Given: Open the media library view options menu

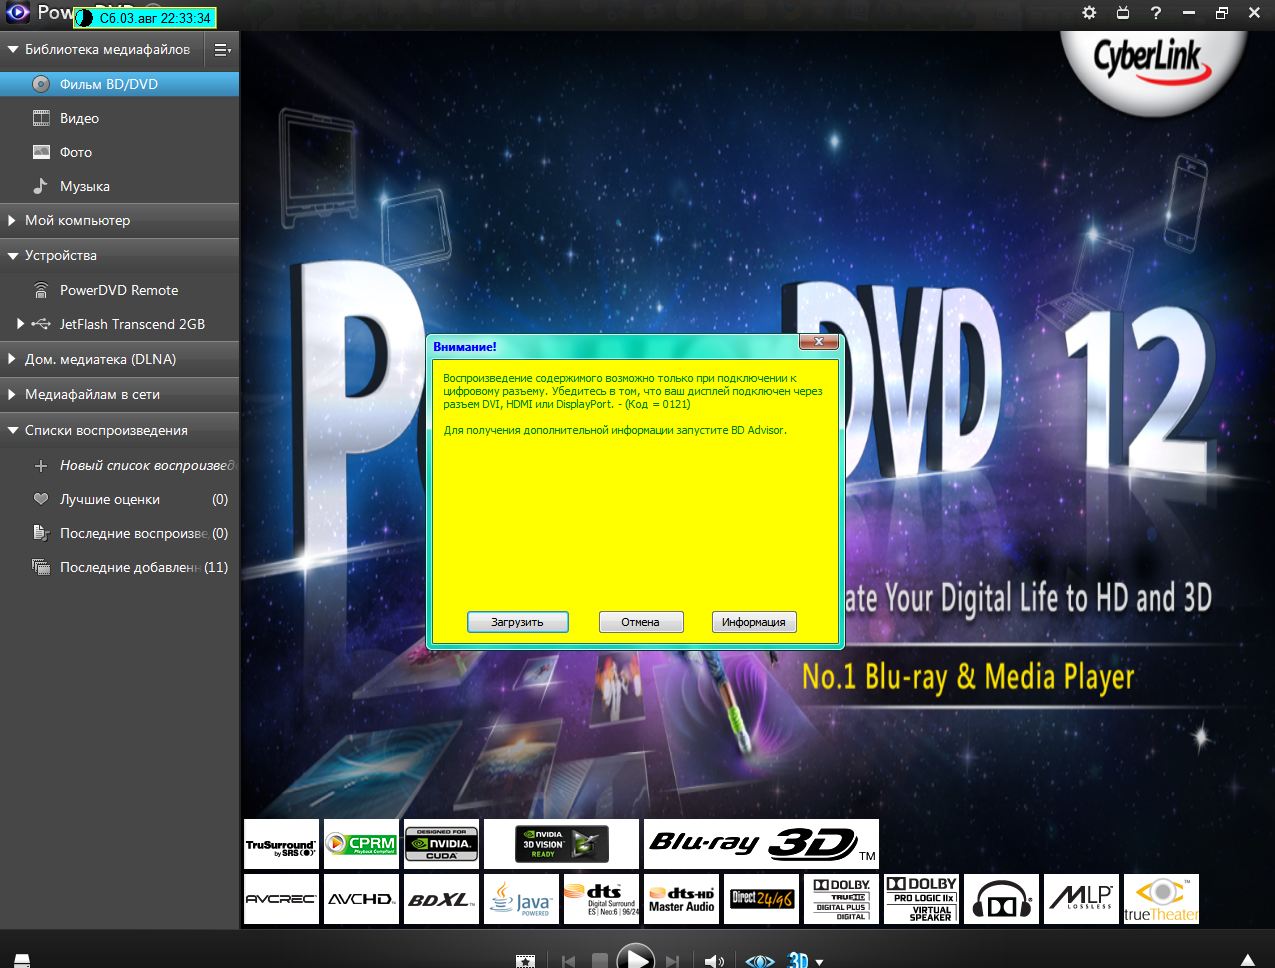Looking at the screenshot, I should tap(222, 49).
